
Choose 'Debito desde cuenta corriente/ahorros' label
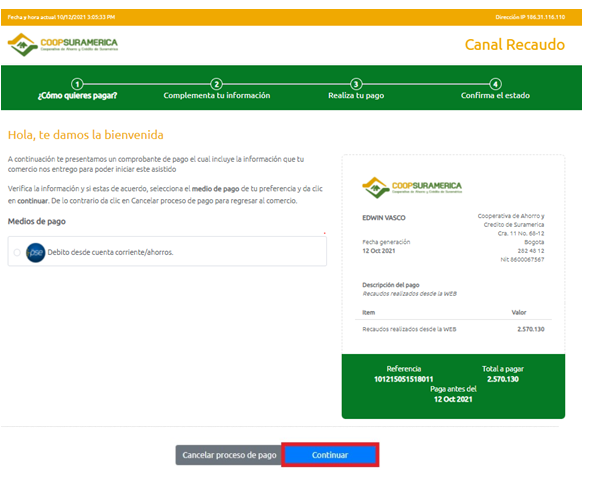pos(110,252)
